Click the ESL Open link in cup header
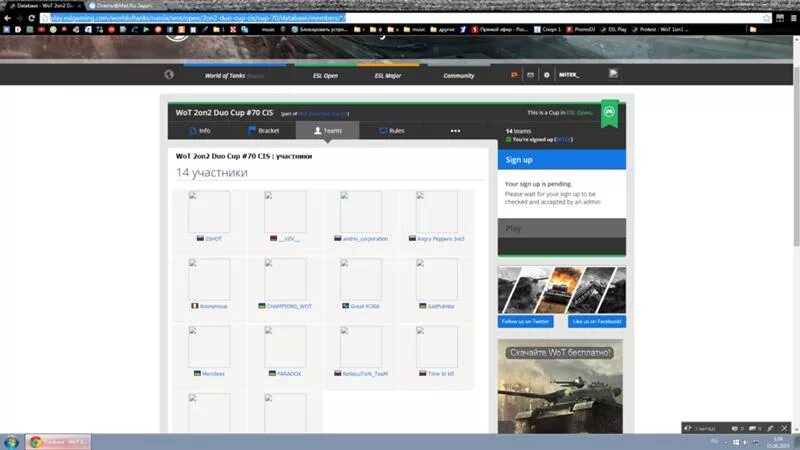 point(579,113)
